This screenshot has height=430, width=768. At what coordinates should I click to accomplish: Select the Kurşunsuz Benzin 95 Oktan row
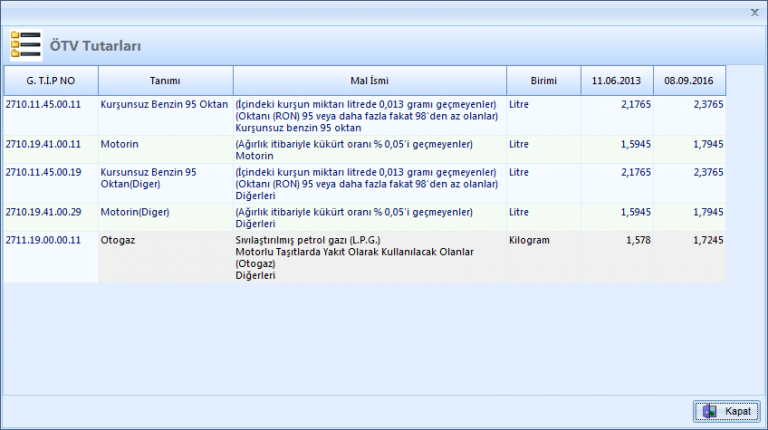tap(165, 103)
